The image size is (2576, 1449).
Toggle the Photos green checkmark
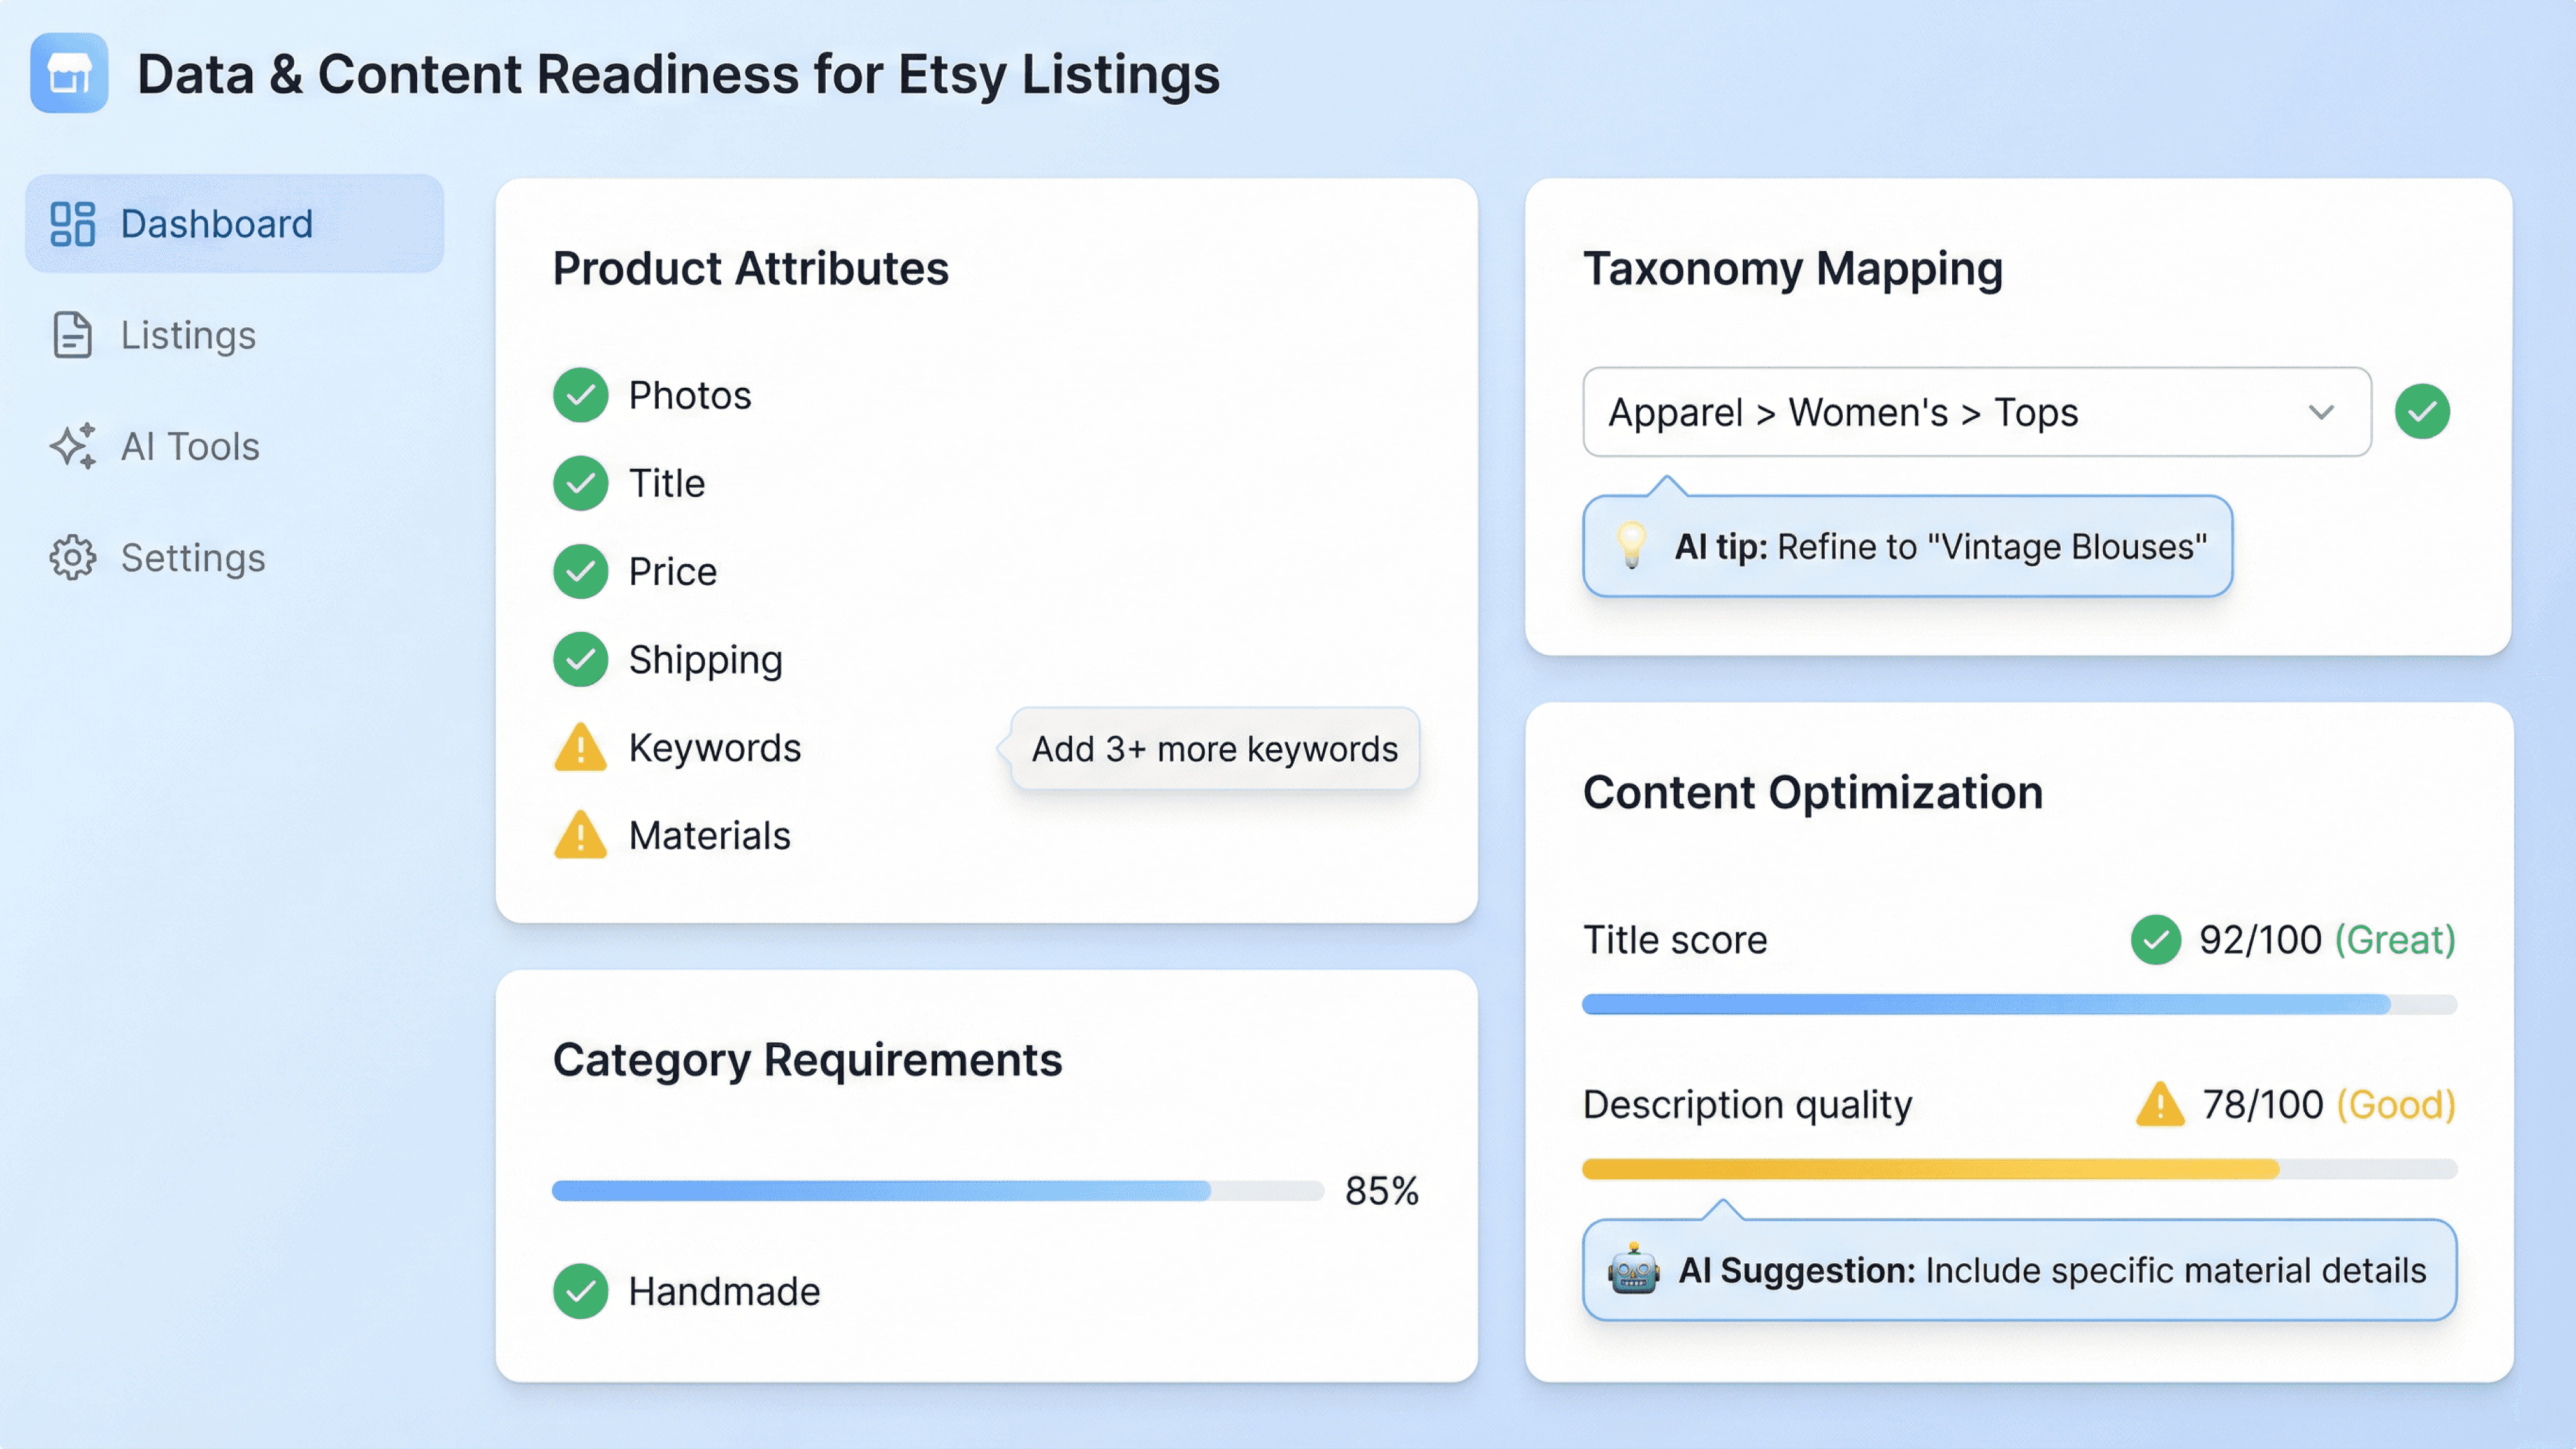pos(580,396)
